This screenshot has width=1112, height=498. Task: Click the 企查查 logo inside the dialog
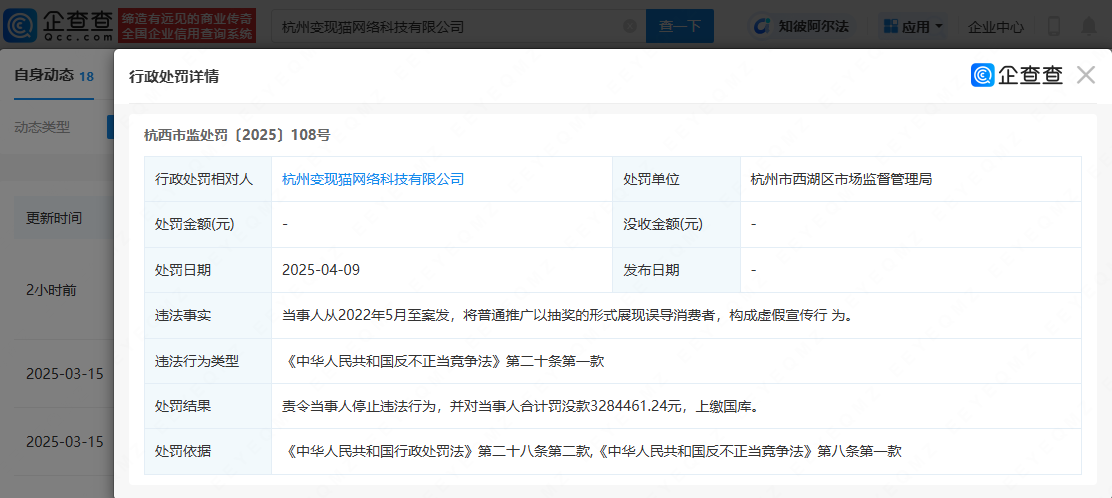tap(1017, 75)
